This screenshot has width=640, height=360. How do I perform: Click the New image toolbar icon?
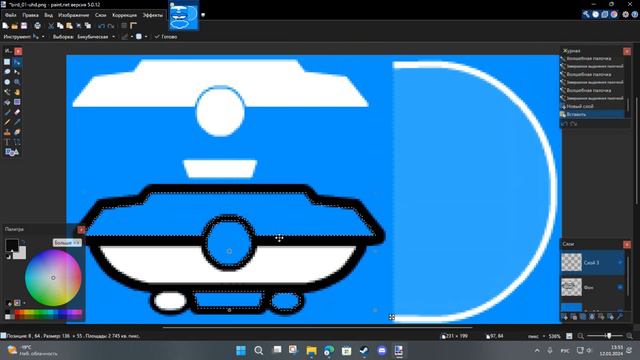pos(5,26)
